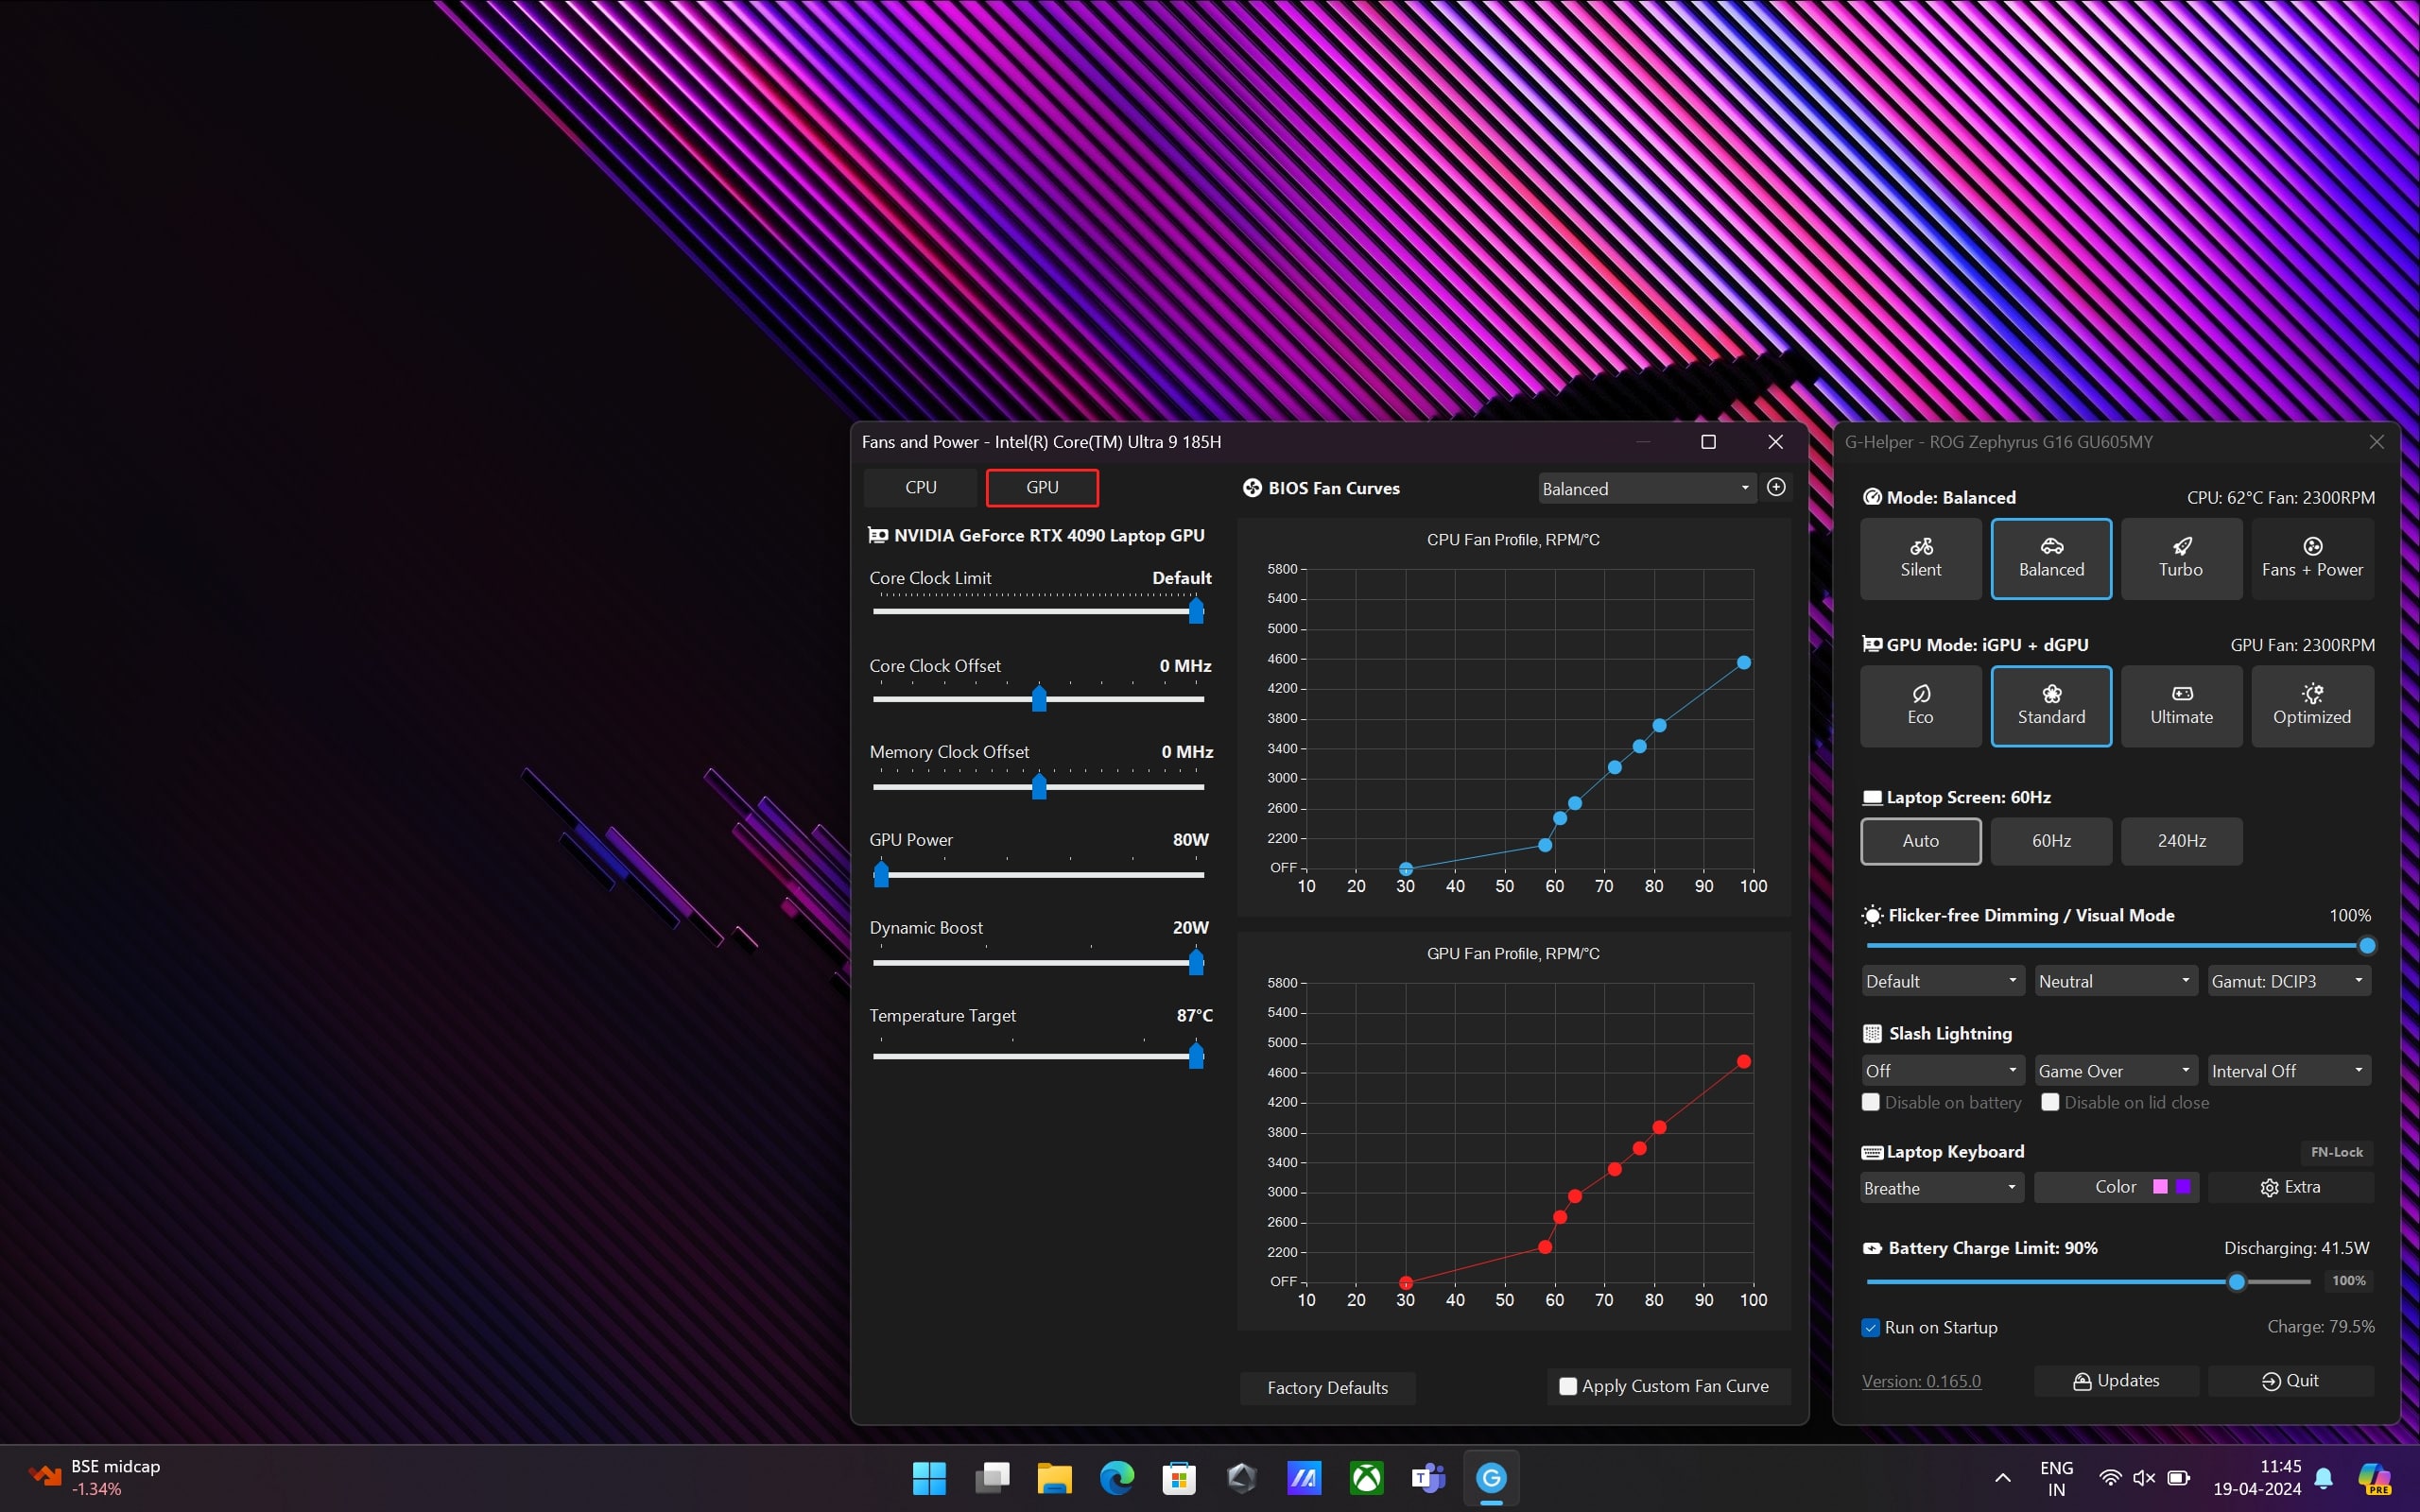Expand the Game Over animation dropdown

tap(2115, 1071)
